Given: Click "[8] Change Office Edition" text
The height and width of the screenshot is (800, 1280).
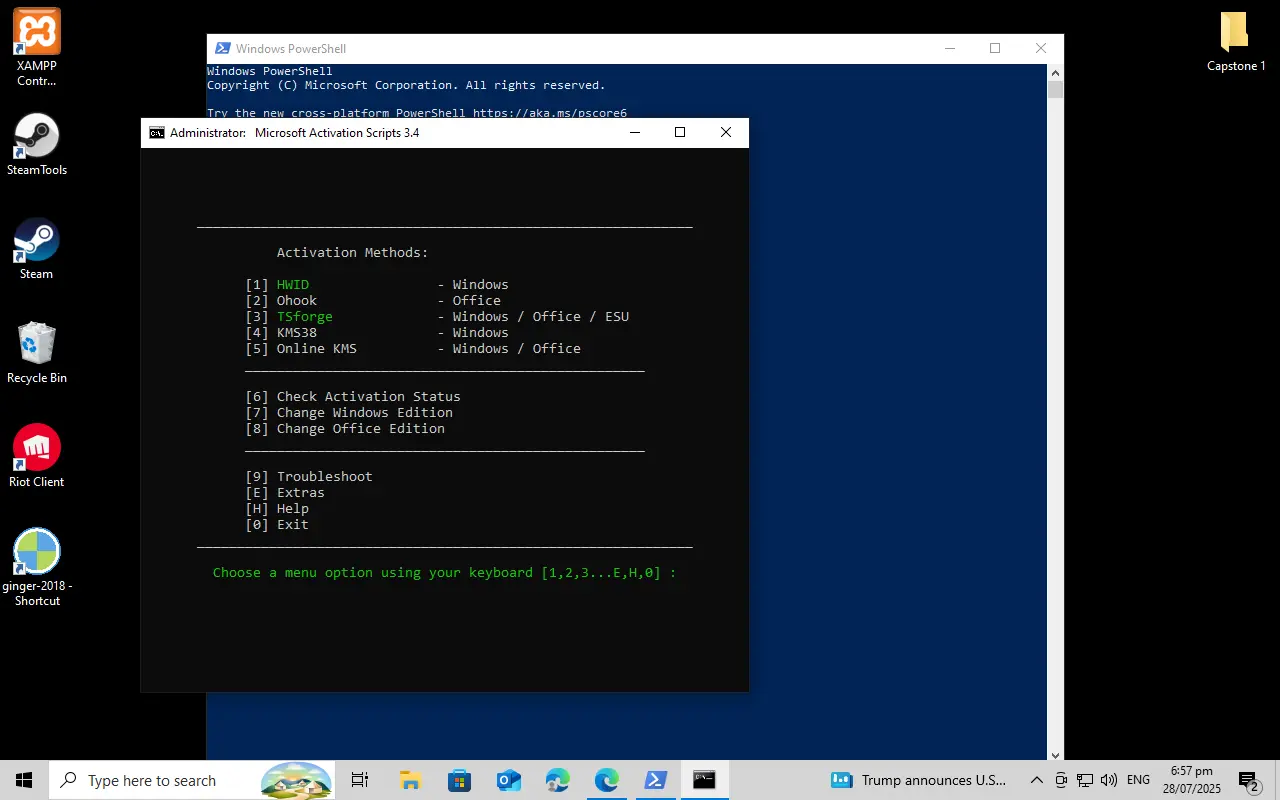Looking at the screenshot, I should (x=345, y=429).
